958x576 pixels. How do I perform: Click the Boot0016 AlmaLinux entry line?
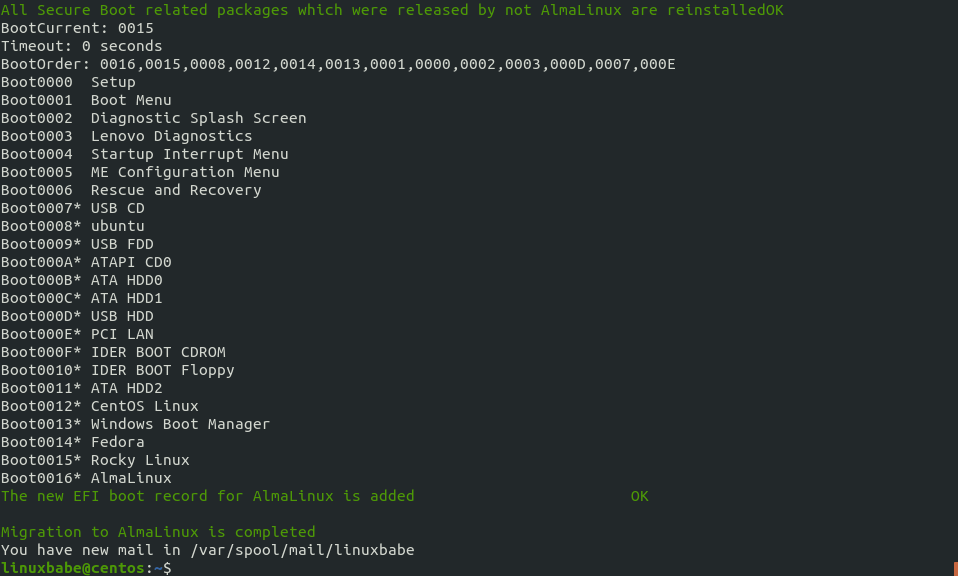[x=86, y=478]
